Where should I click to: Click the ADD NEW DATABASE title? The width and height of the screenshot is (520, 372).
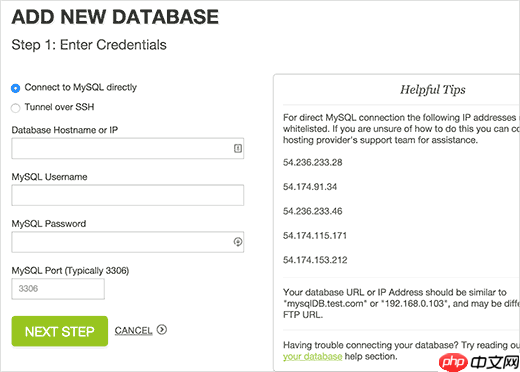pos(115,17)
